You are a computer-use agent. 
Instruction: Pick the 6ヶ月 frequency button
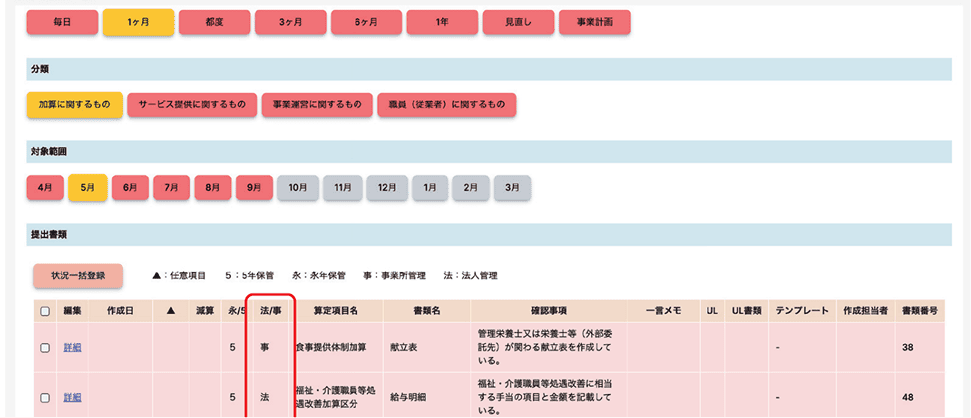(x=367, y=22)
